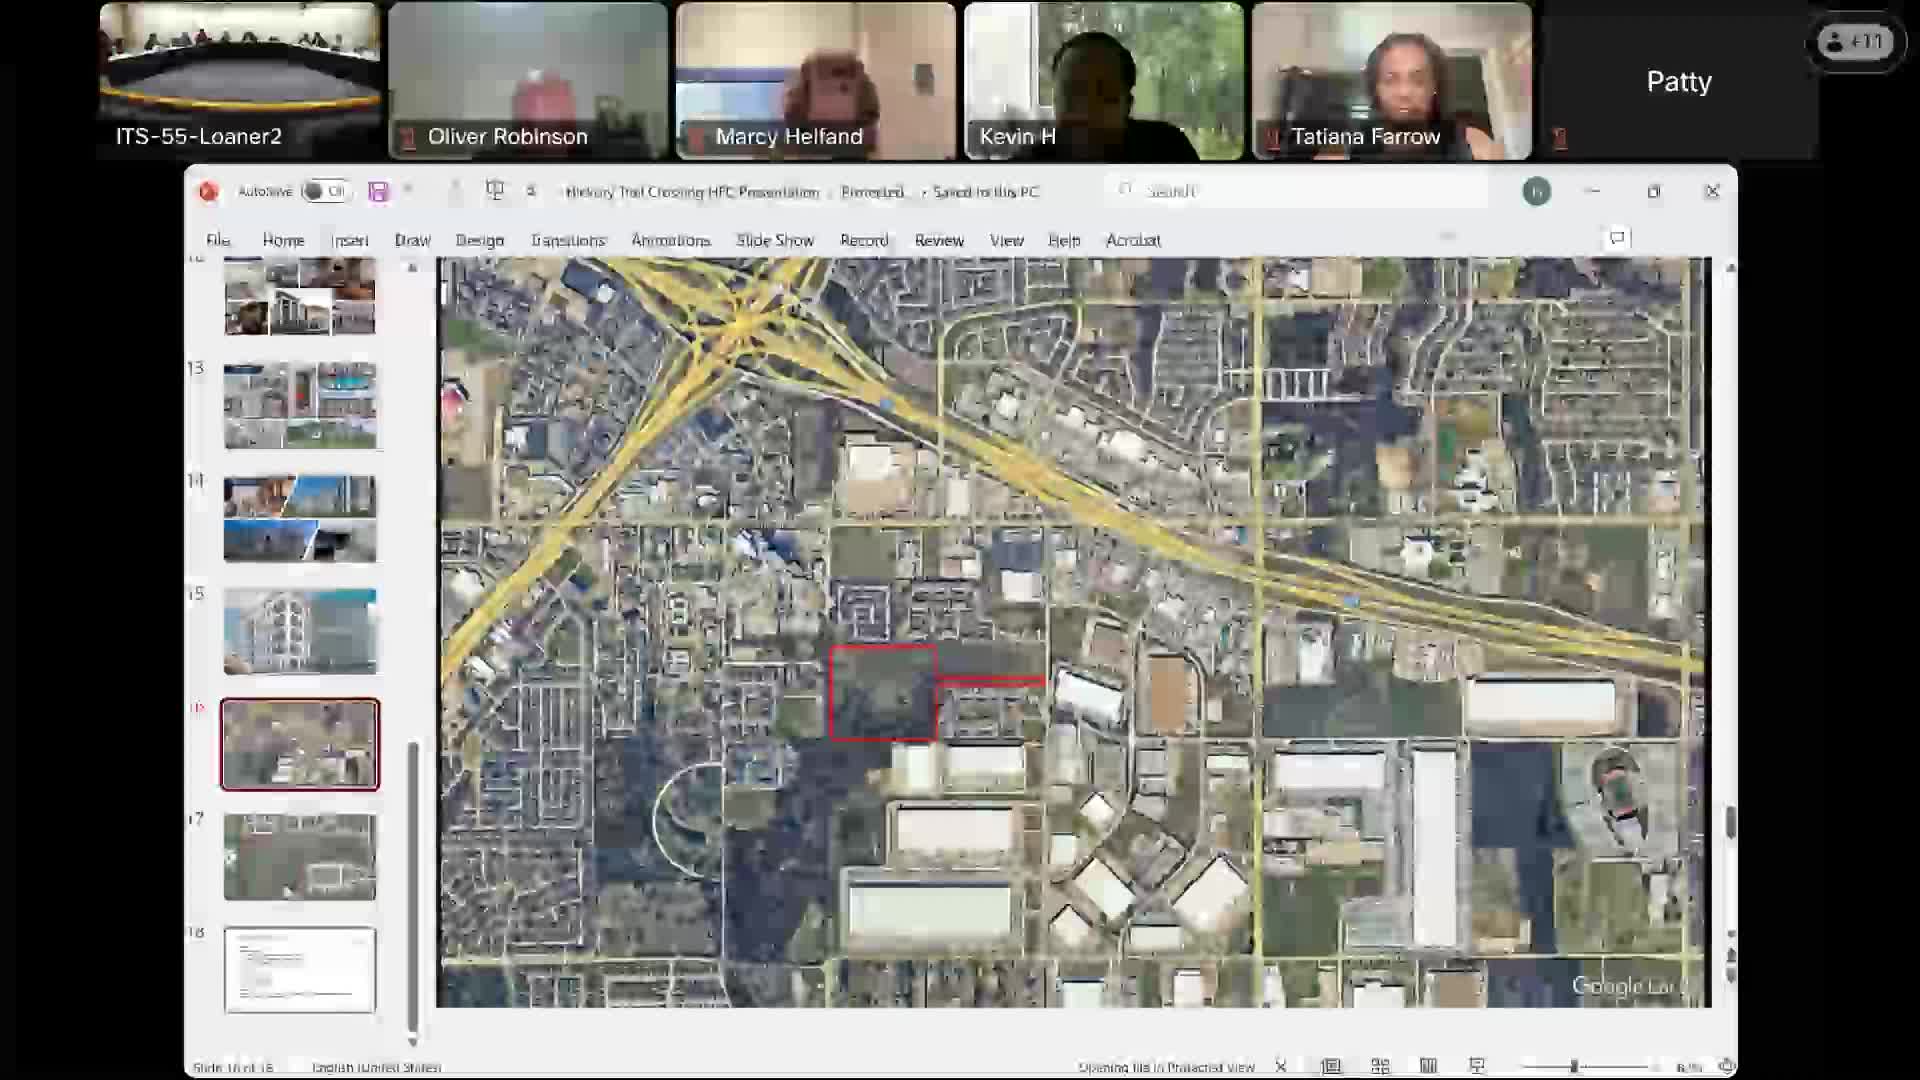The image size is (1920, 1080).
Task: Open the File menu
Action: (218, 240)
